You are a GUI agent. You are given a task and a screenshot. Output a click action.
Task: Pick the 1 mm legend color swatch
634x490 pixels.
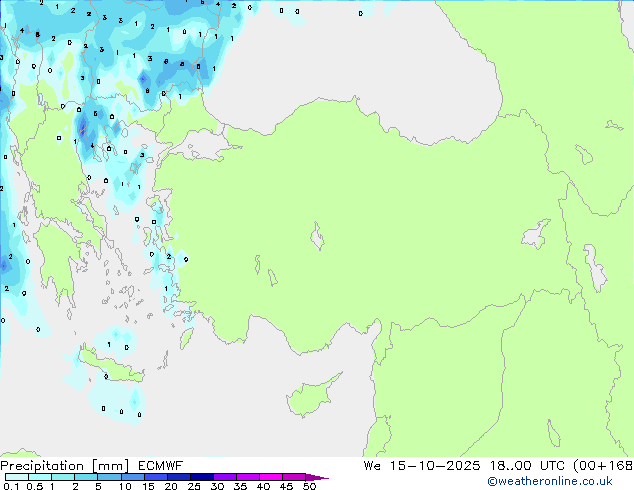[x=63, y=477]
